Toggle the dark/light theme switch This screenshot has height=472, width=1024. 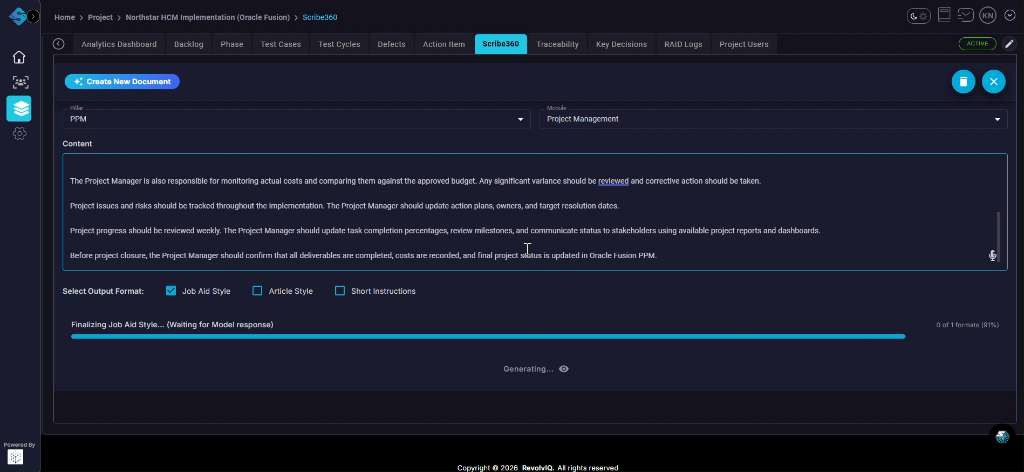click(x=919, y=16)
